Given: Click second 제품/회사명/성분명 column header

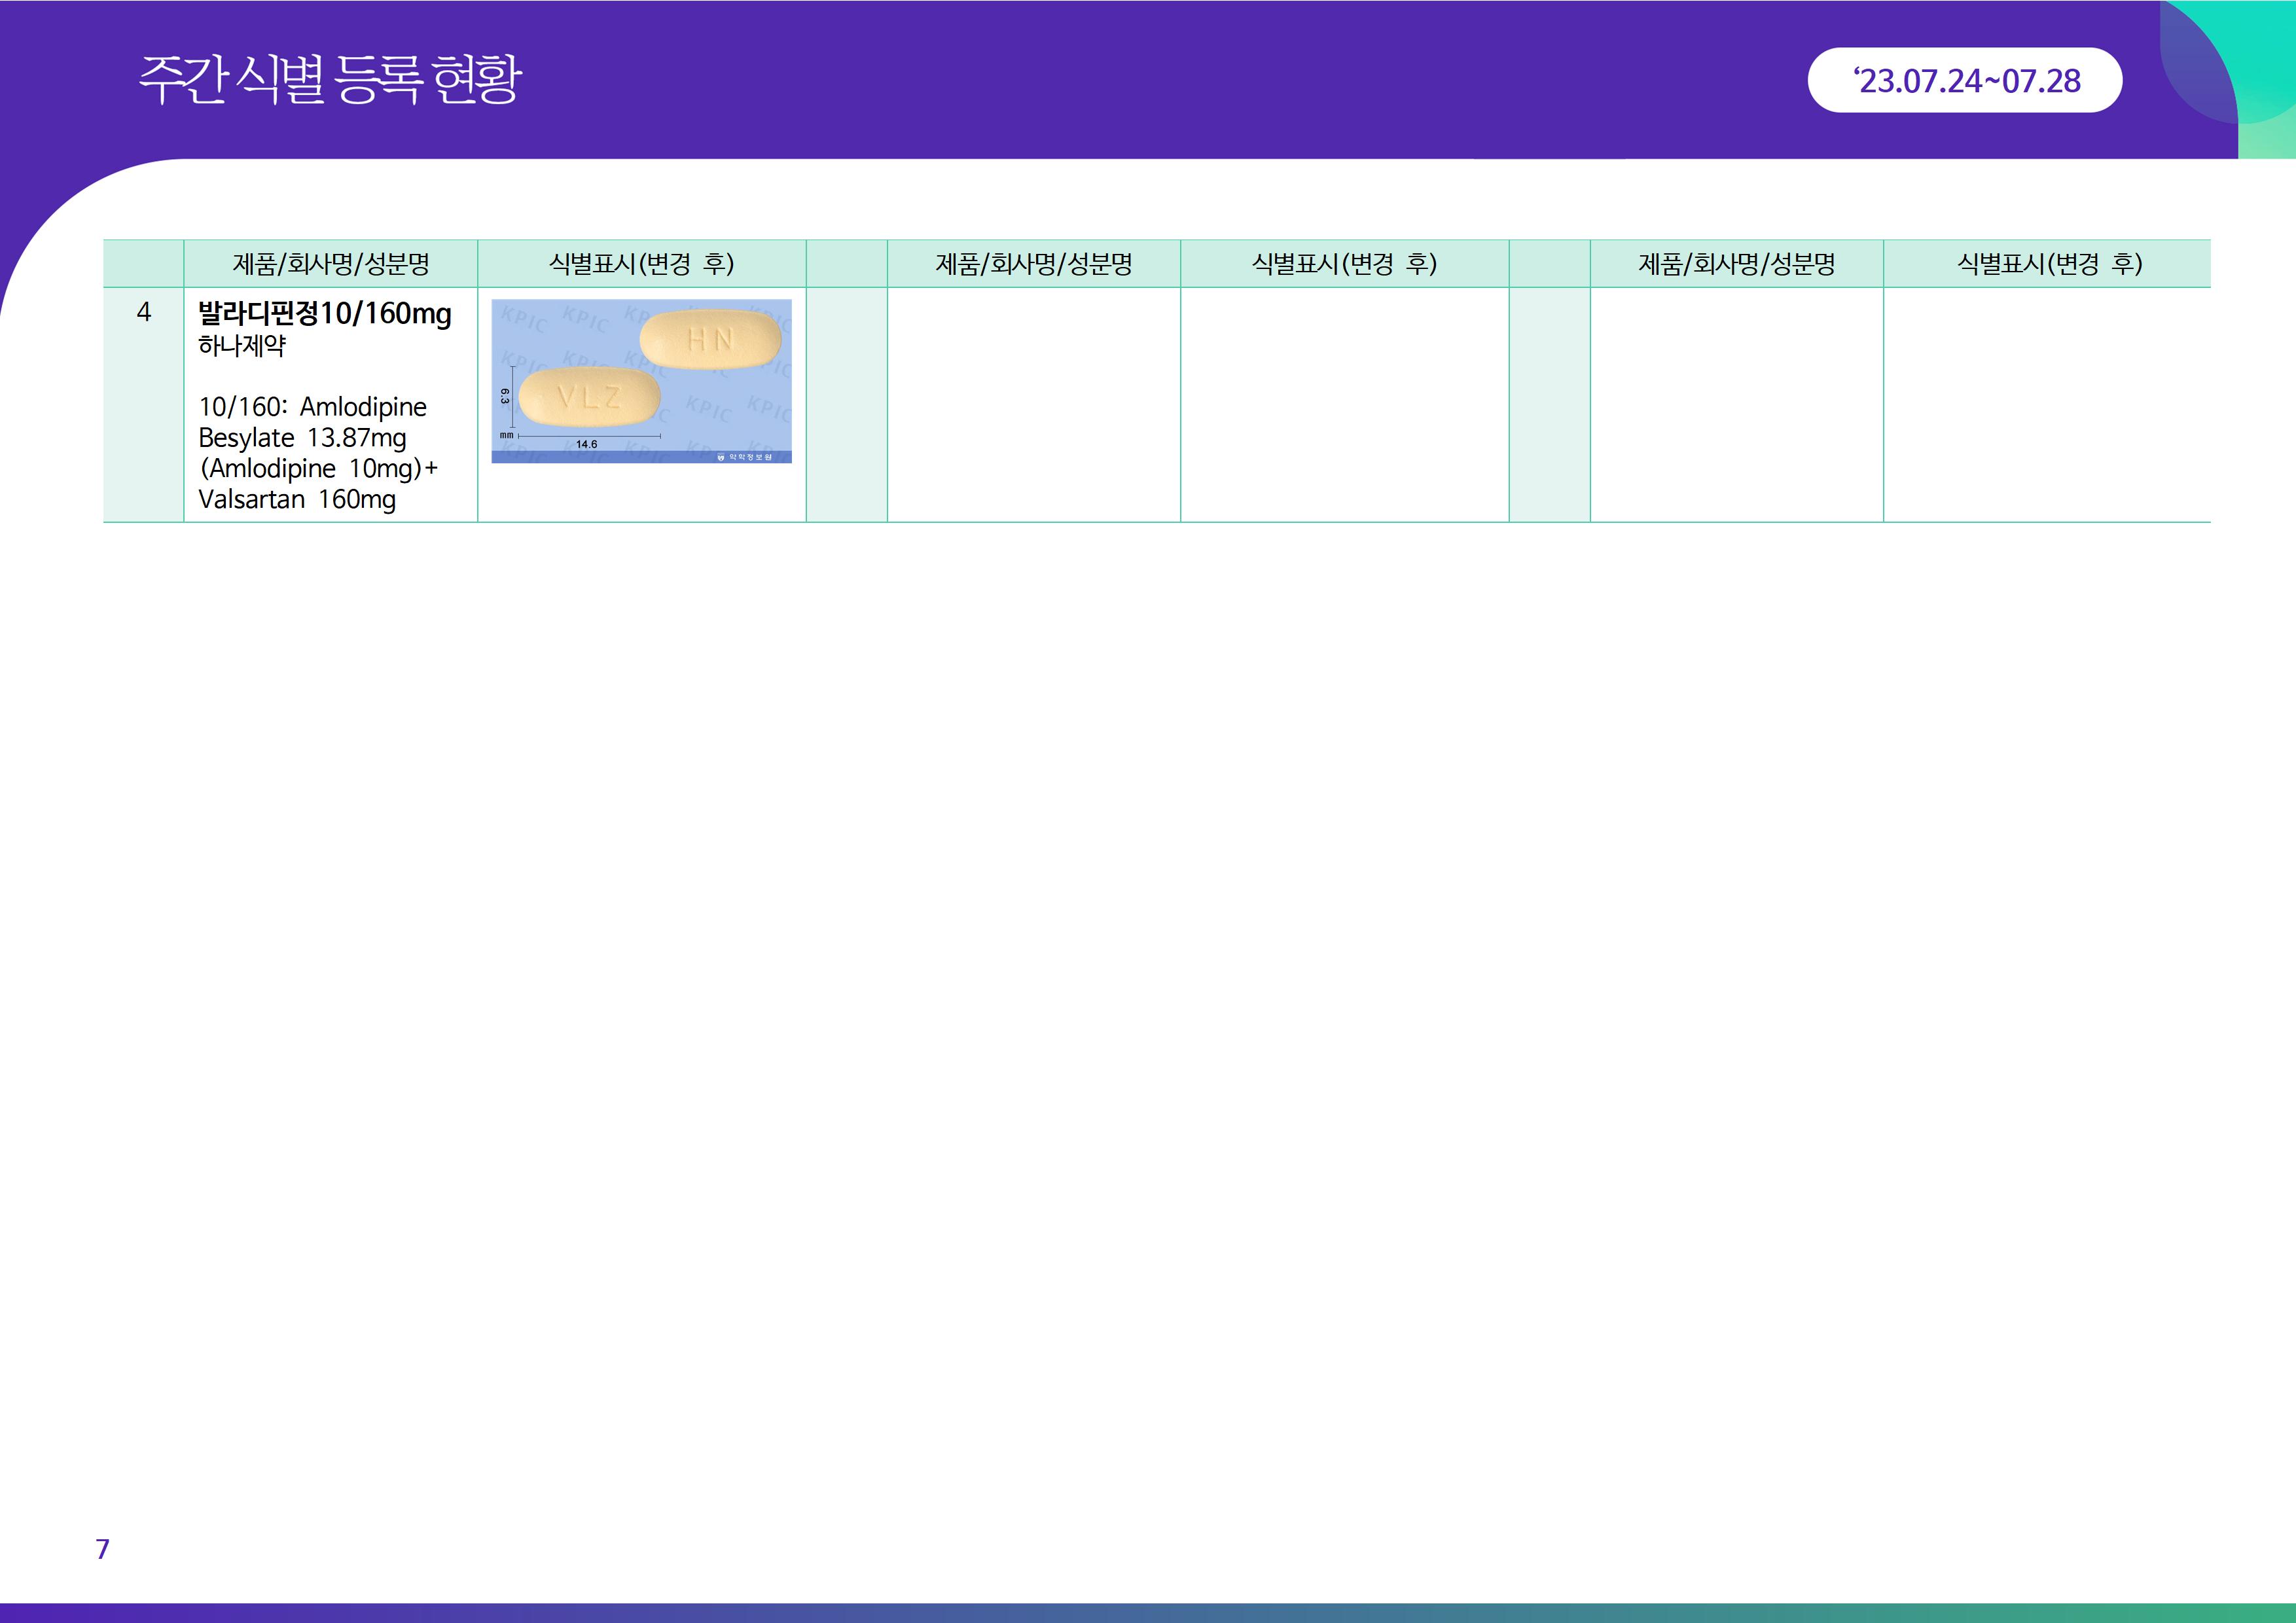Looking at the screenshot, I should 1033,264.
